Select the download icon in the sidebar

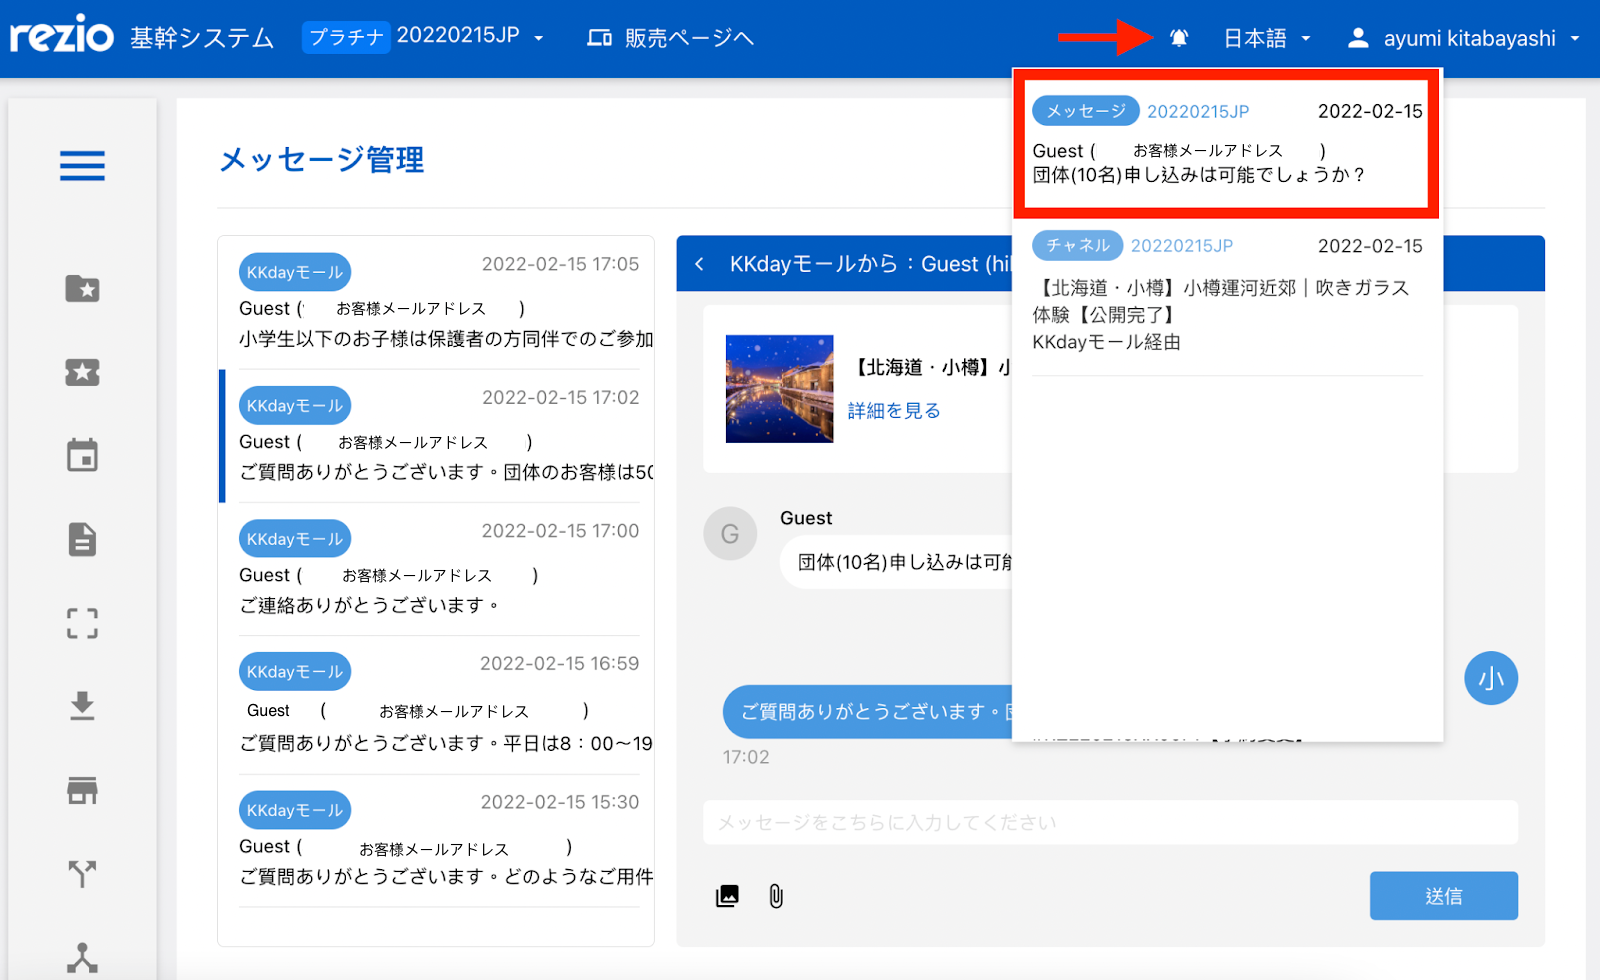tap(82, 707)
